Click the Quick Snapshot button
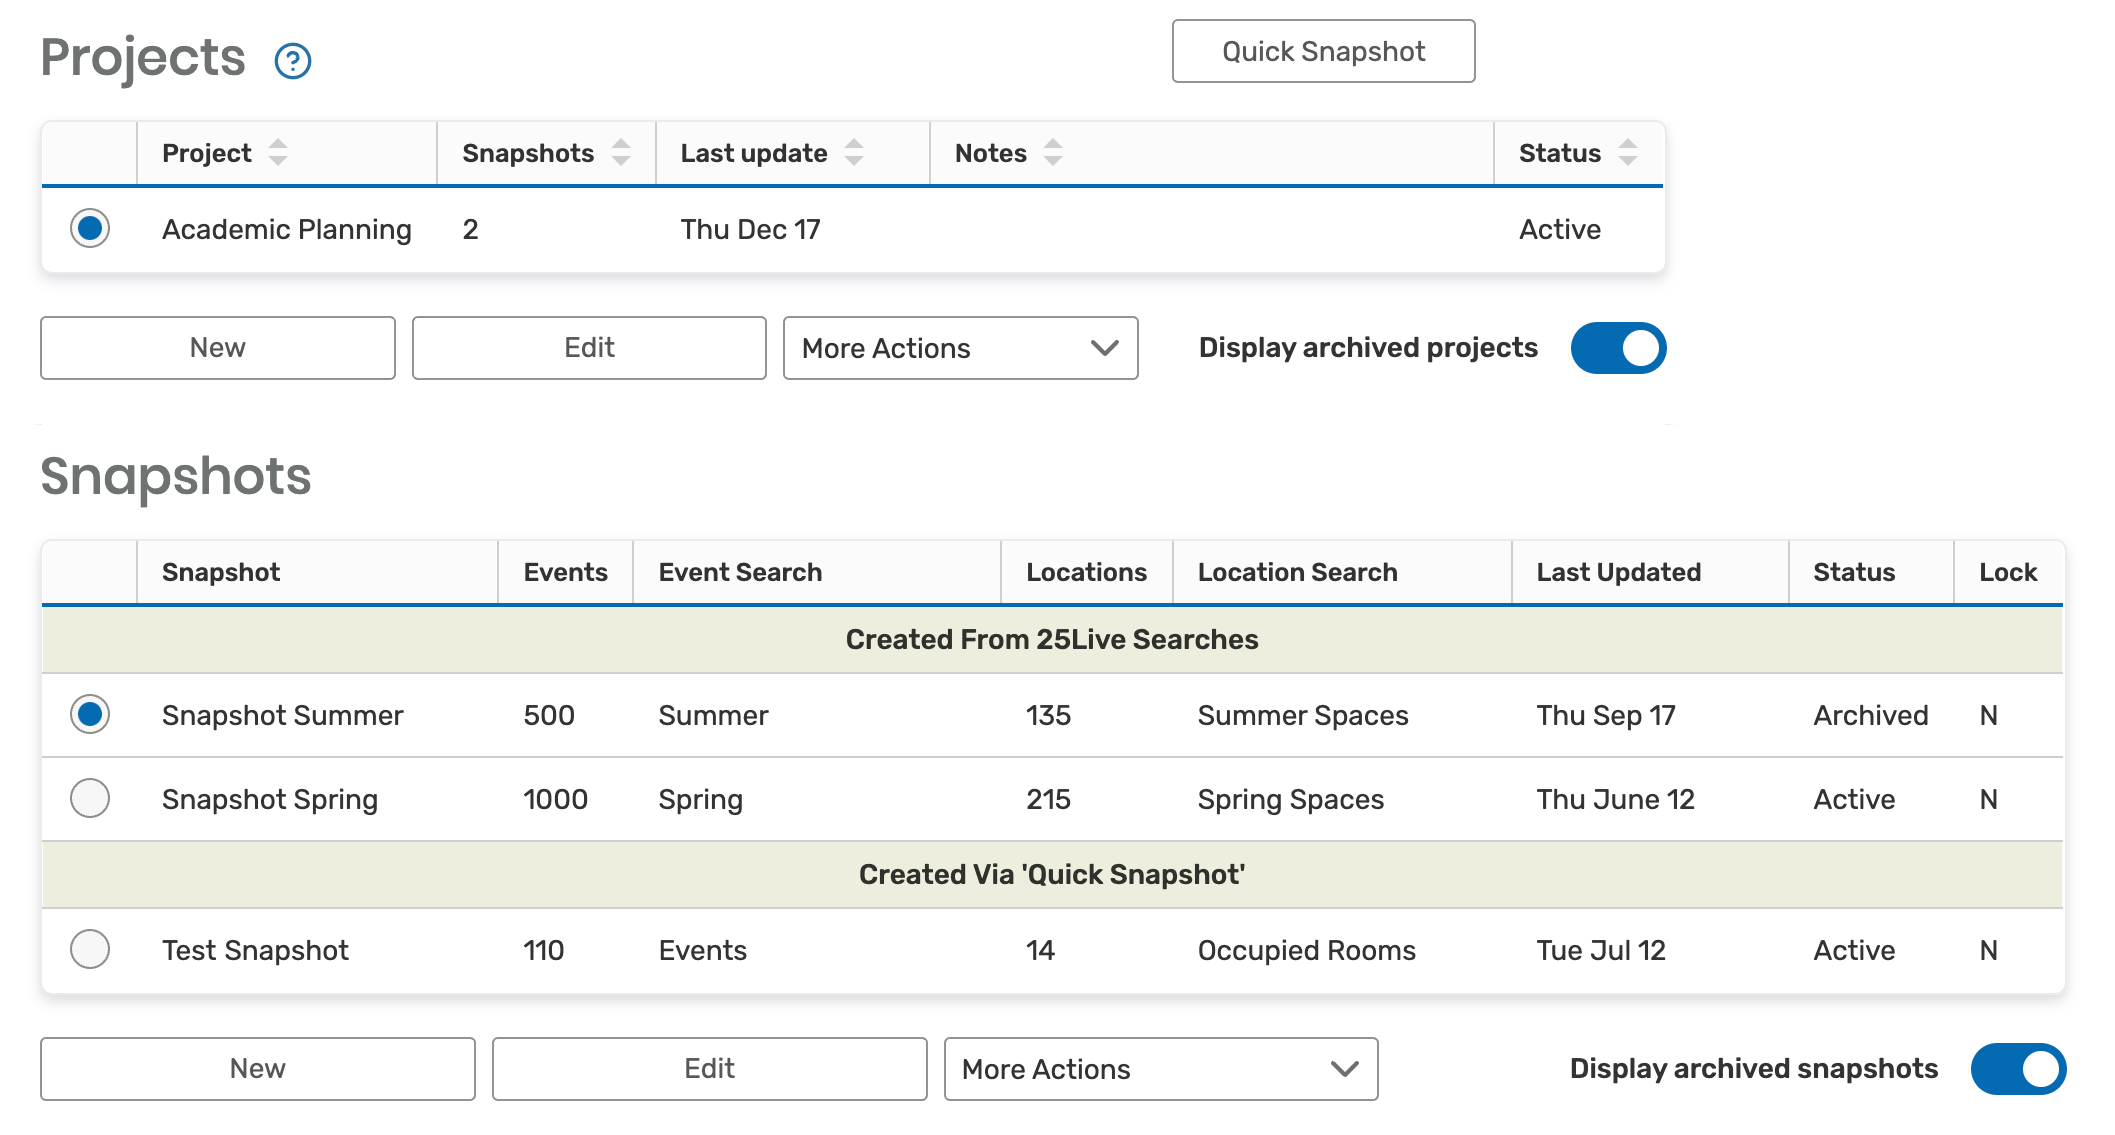 pyautogui.click(x=1323, y=52)
